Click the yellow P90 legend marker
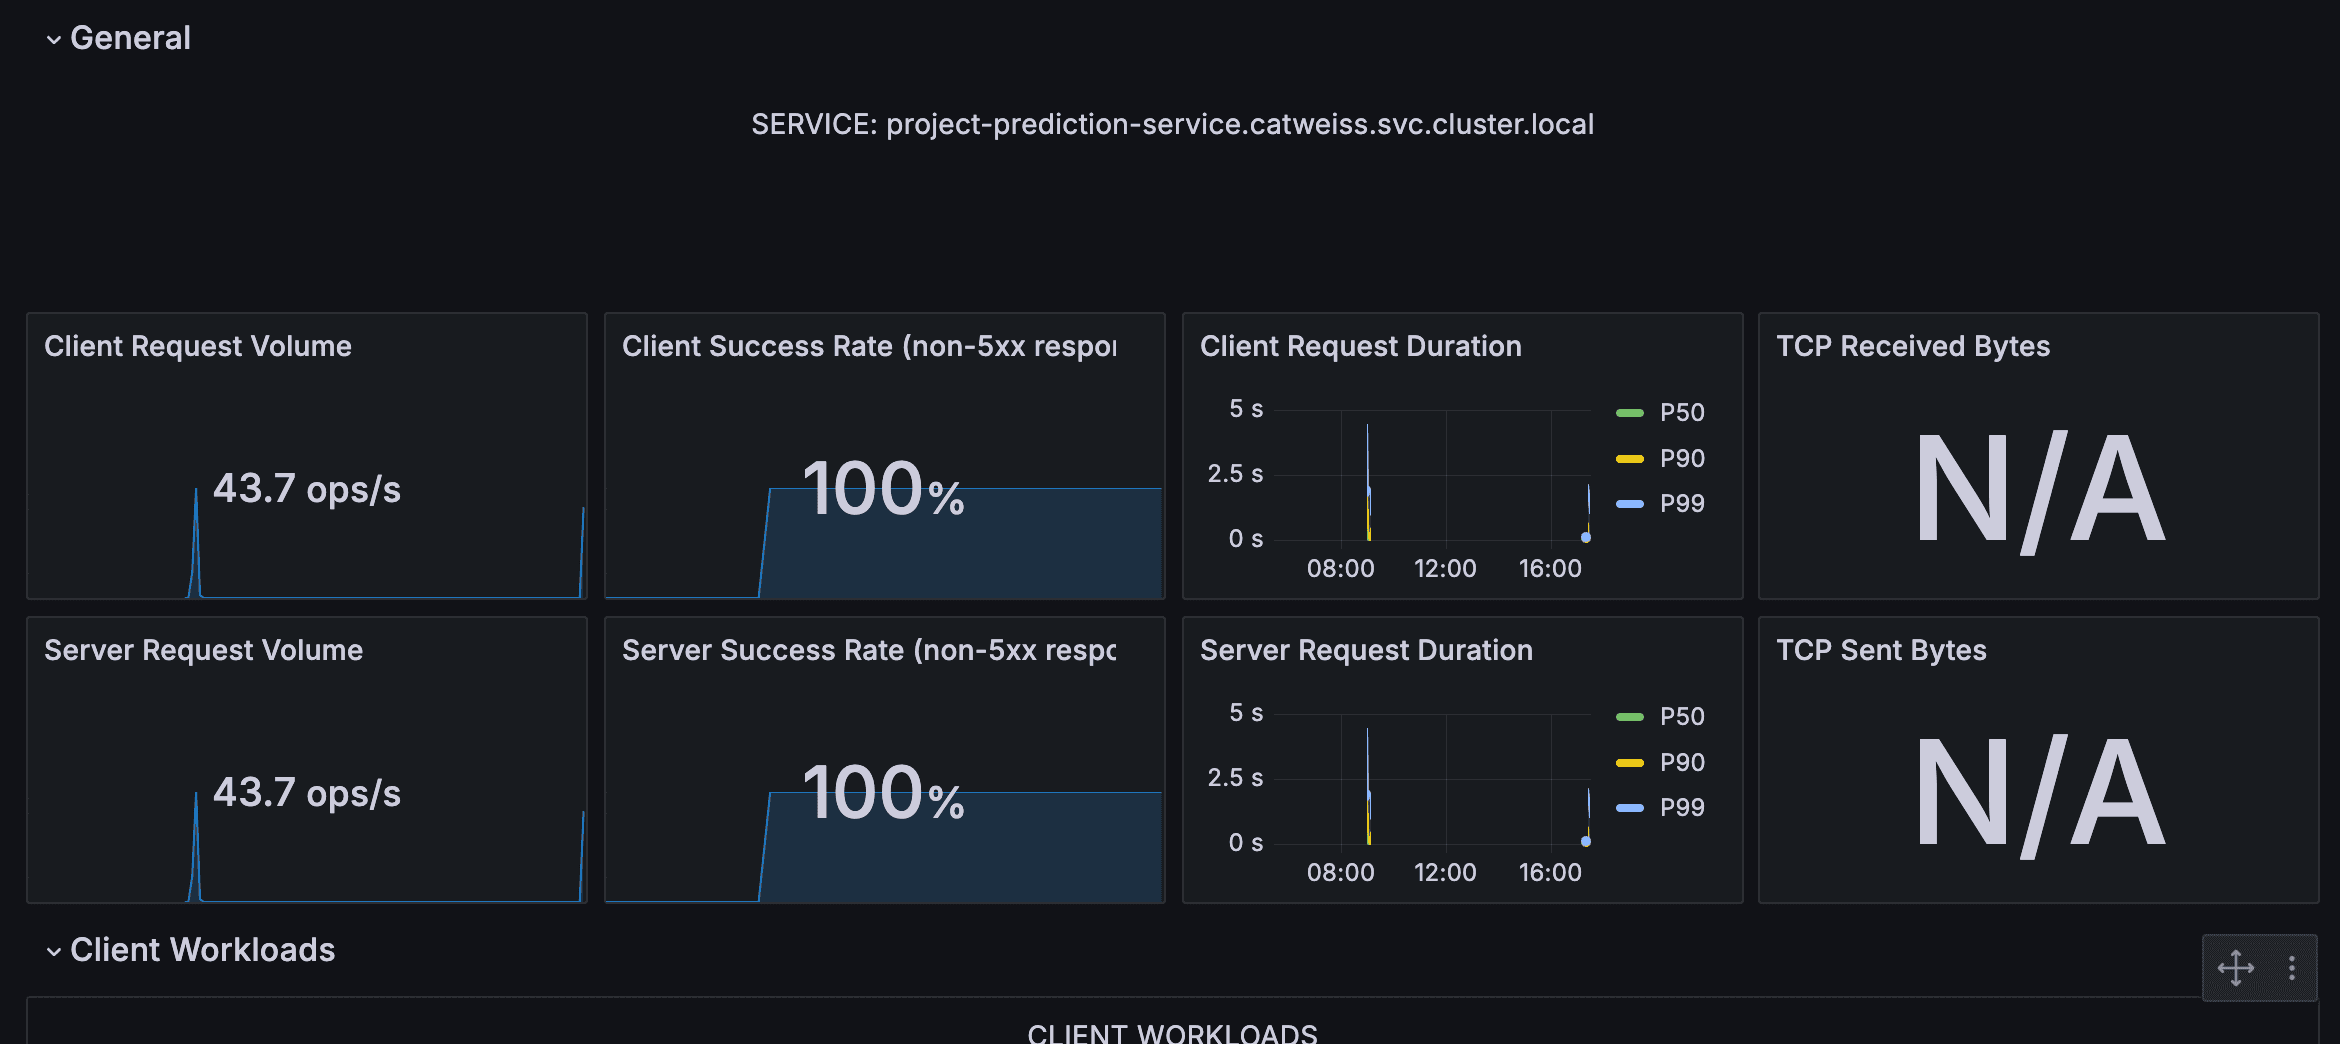Image resolution: width=2340 pixels, height=1044 pixels. [x=1630, y=457]
